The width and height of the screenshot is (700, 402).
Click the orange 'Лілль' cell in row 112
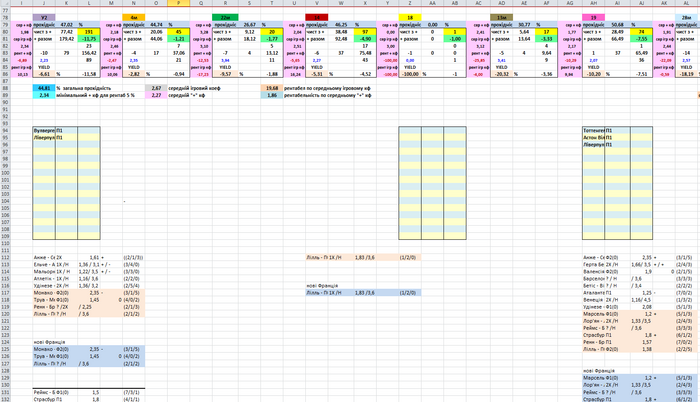317,257
